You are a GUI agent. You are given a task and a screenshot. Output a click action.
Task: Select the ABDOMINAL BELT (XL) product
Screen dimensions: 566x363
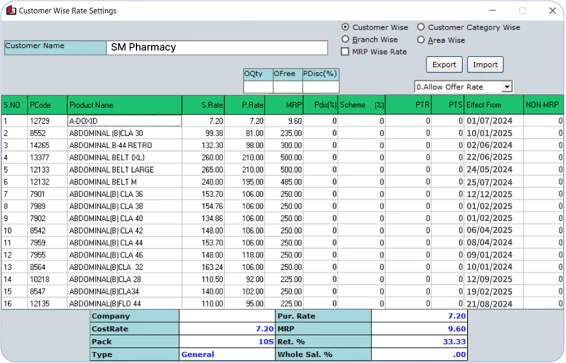pyautogui.click(x=125, y=157)
